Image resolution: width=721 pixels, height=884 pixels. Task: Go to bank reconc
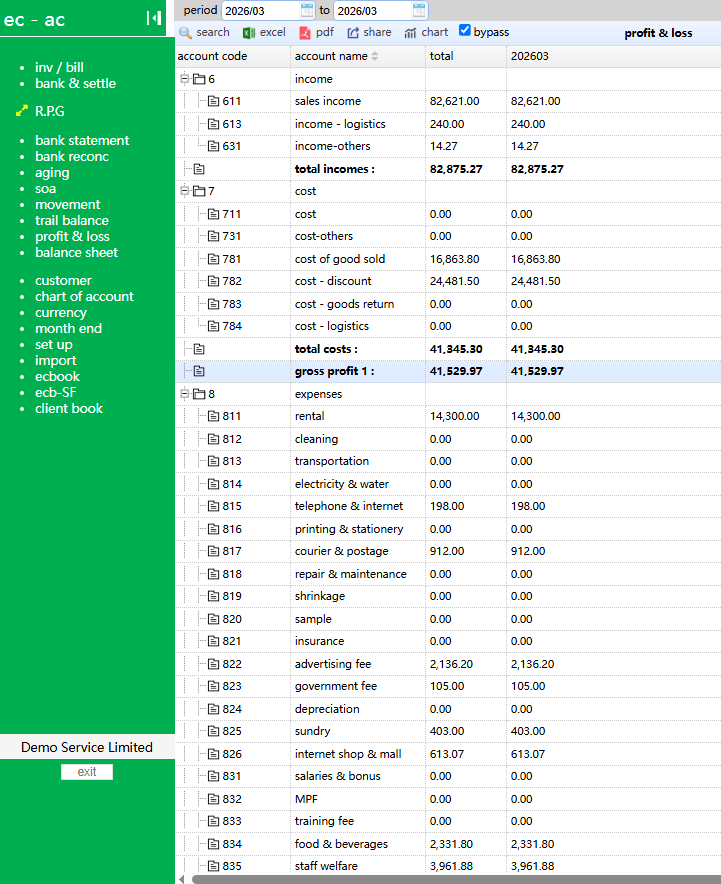click(72, 156)
